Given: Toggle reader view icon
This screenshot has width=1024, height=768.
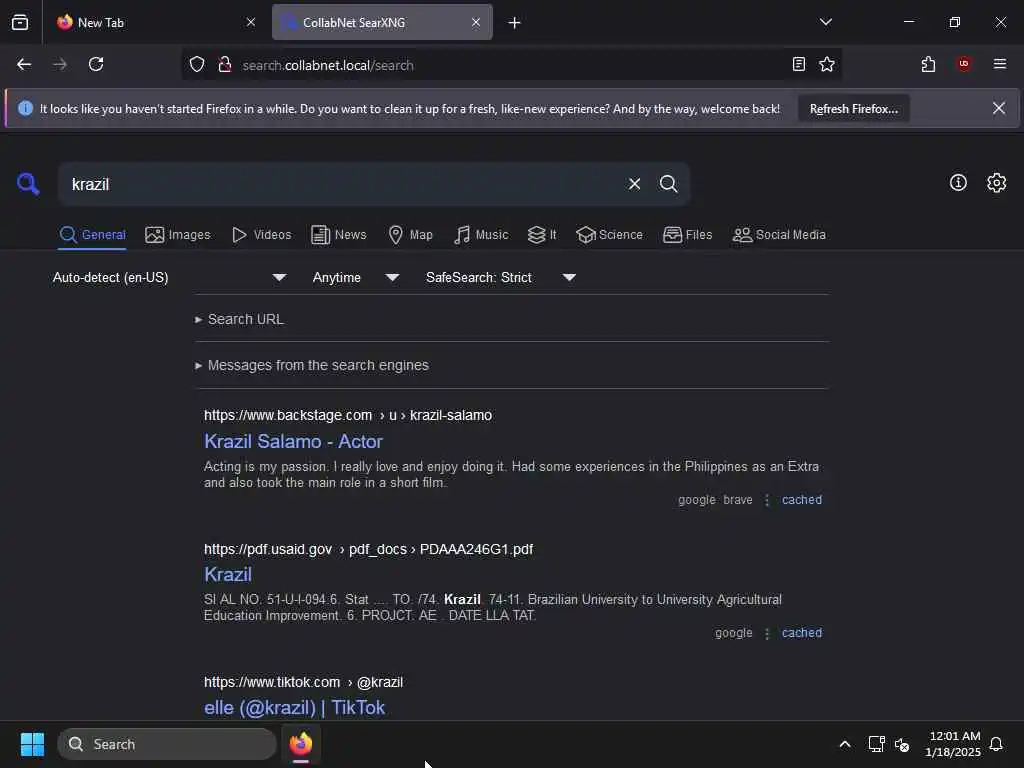Looking at the screenshot, I should (x=798, y=64).
